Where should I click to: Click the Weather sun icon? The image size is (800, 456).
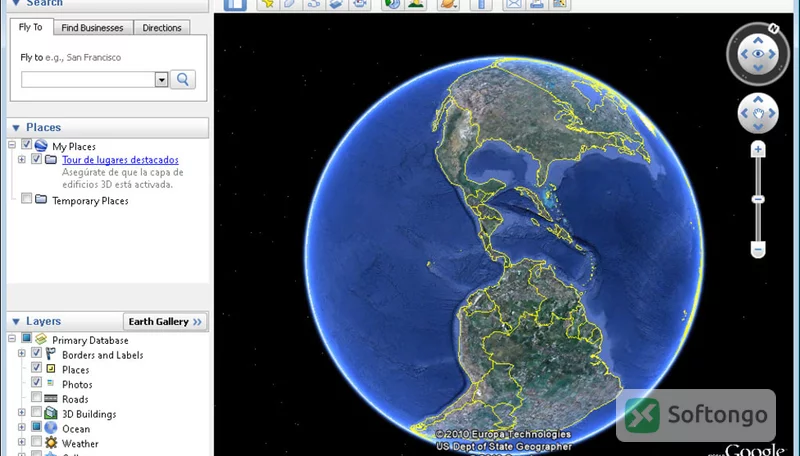coord(51,442)
